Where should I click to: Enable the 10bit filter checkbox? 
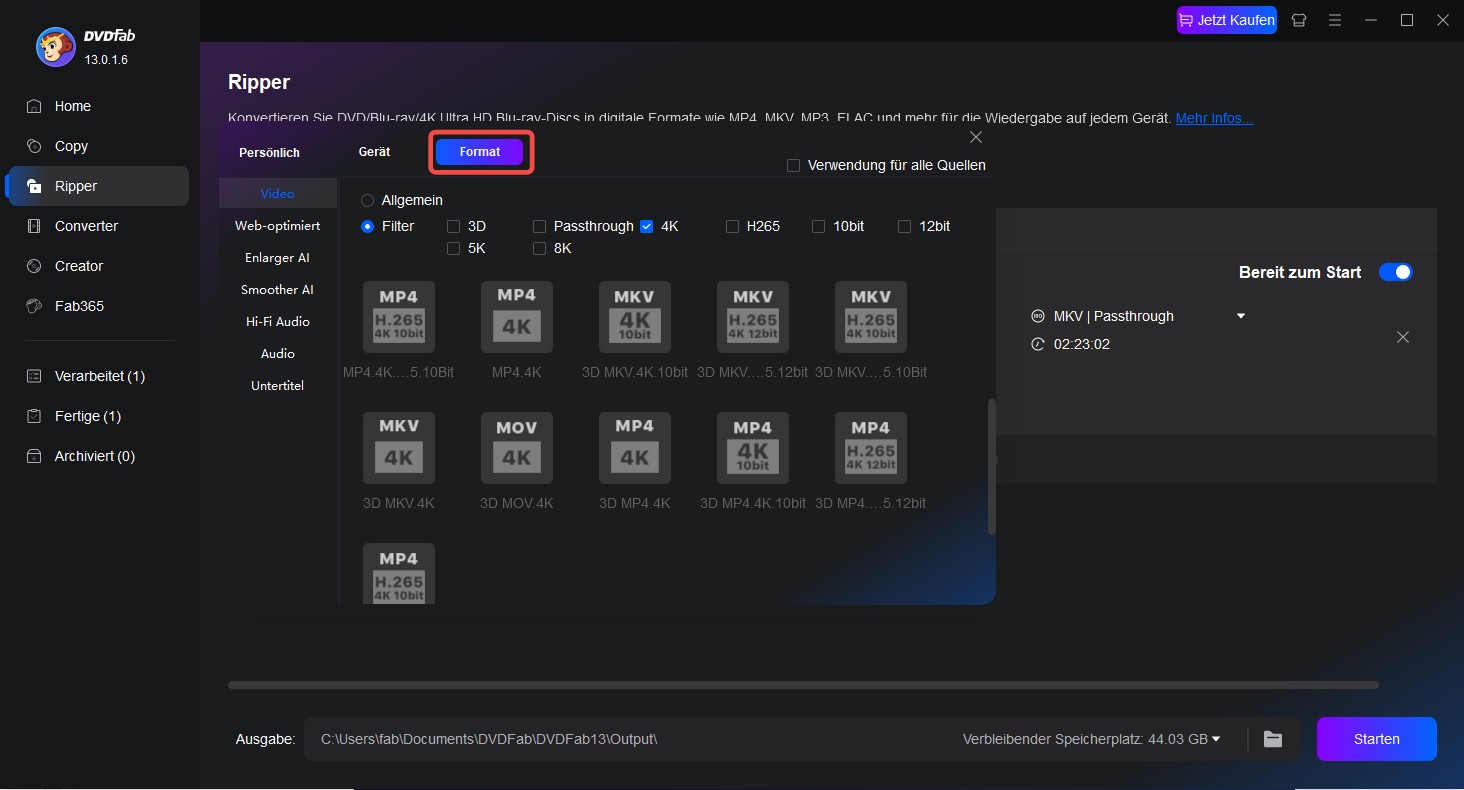coord(819,226)
